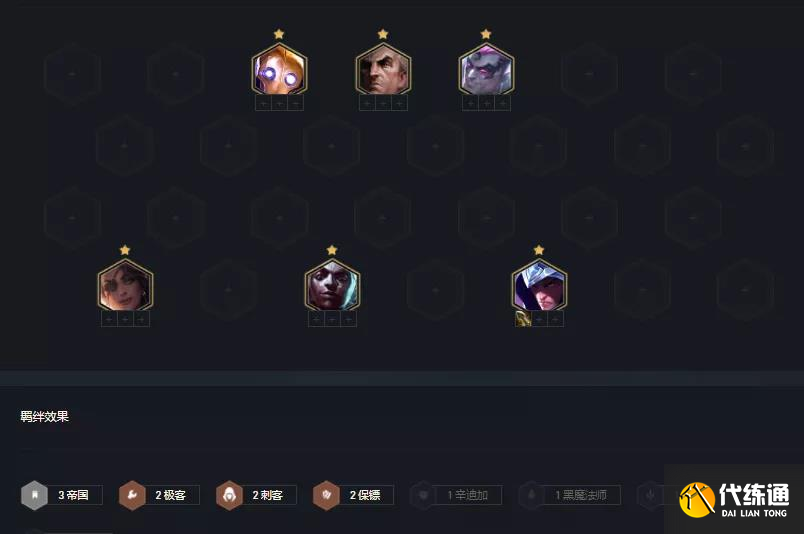Select the Samira champion with eyepatch
The image size is (804, 534).
coord(125,285)
